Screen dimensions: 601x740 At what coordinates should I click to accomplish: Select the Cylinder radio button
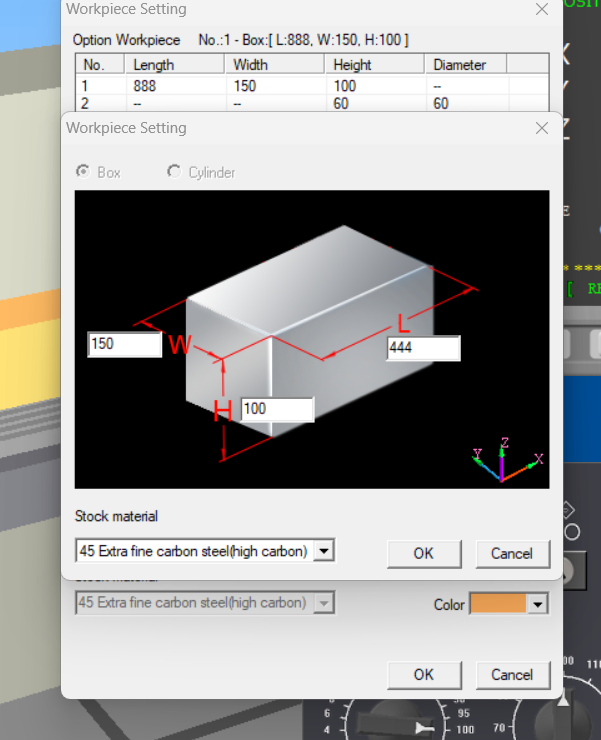[174, 172]
